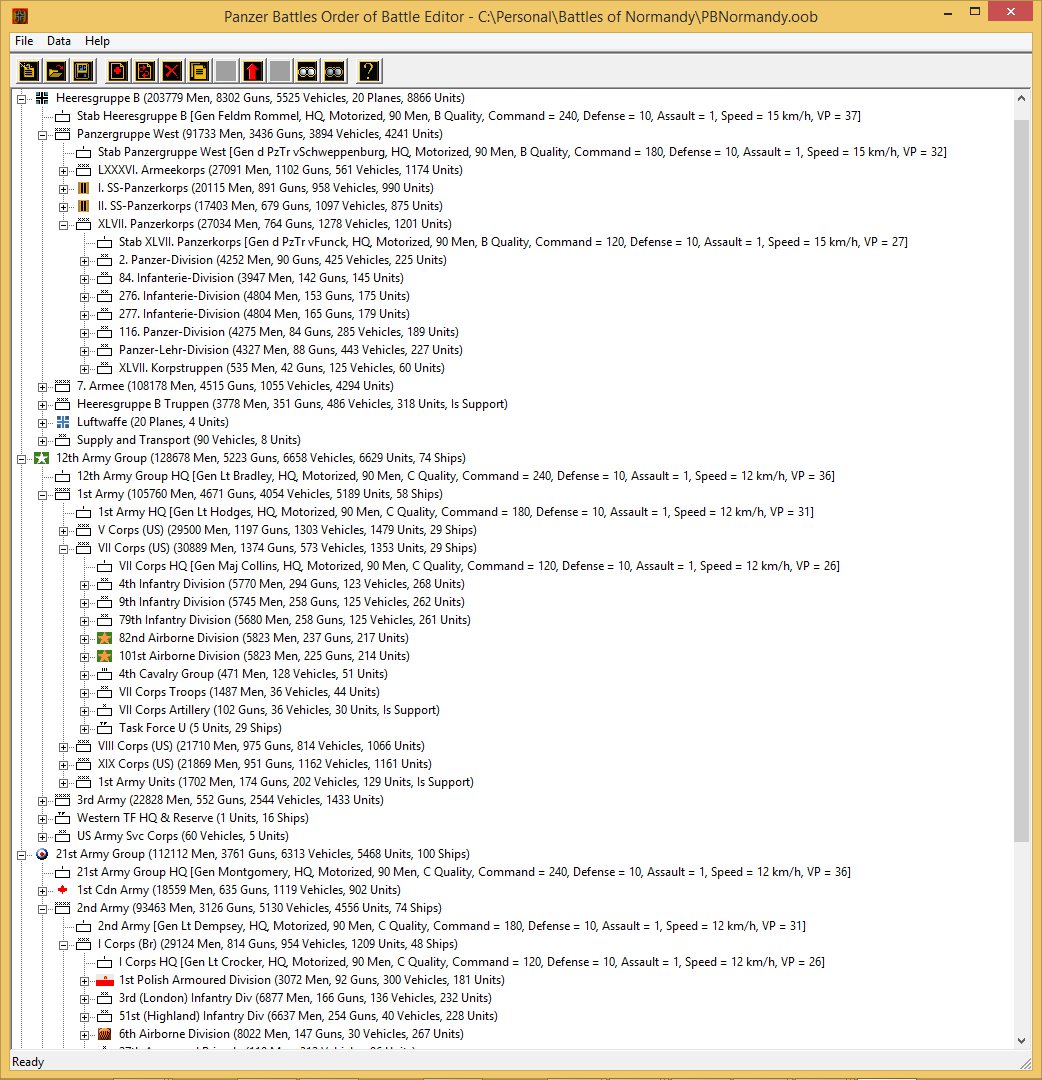The width and height of the screenshot is (1042, 1080).
Task: Click the Panzergruppe West unit symbol icon
Action: point(63,134)
